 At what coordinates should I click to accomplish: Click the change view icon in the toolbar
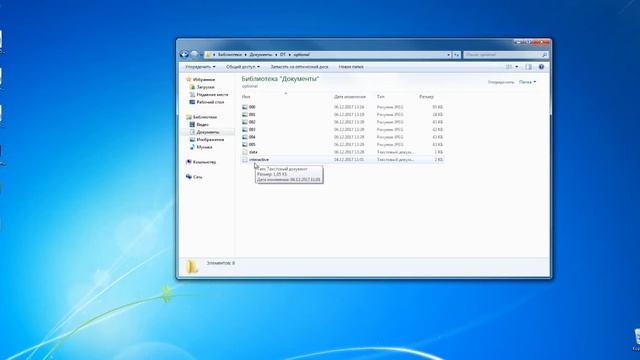(x=509, y=67)
